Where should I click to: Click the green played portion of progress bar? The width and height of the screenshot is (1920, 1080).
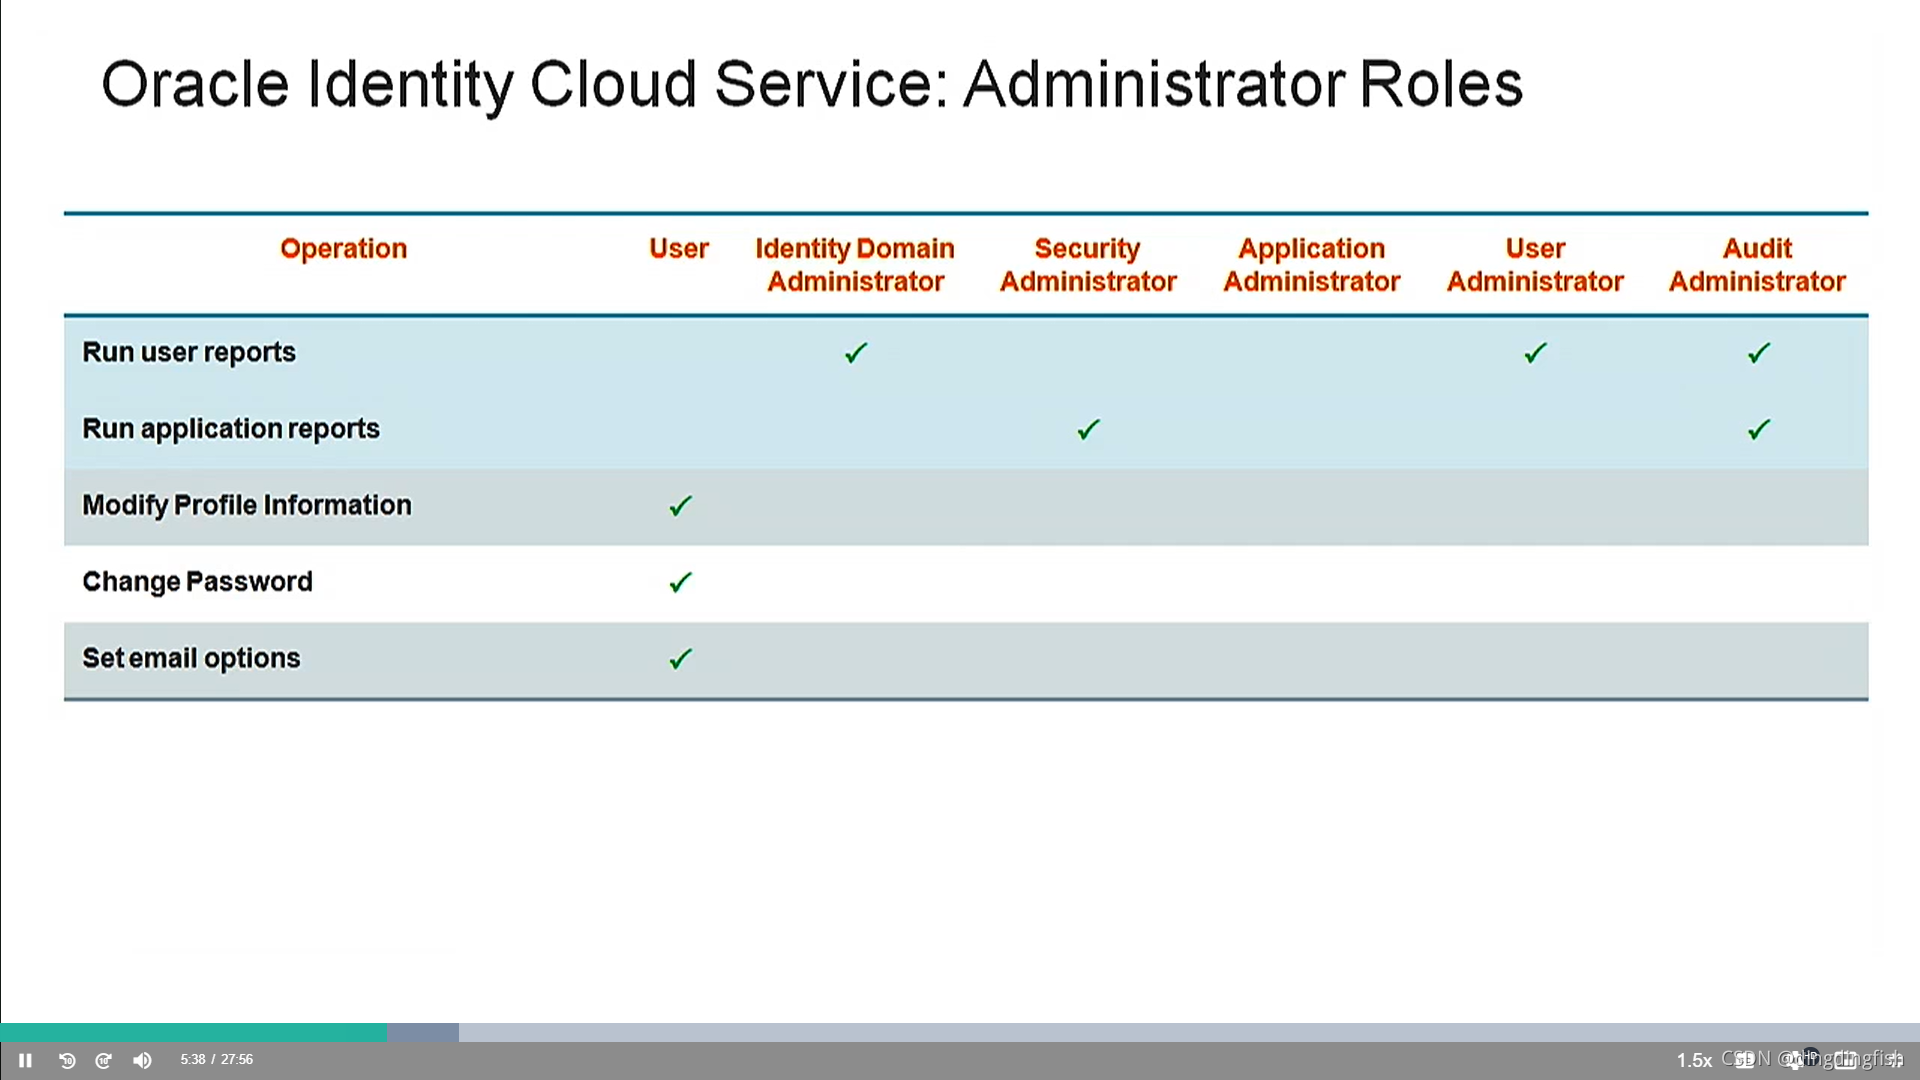click(190, 1032)
